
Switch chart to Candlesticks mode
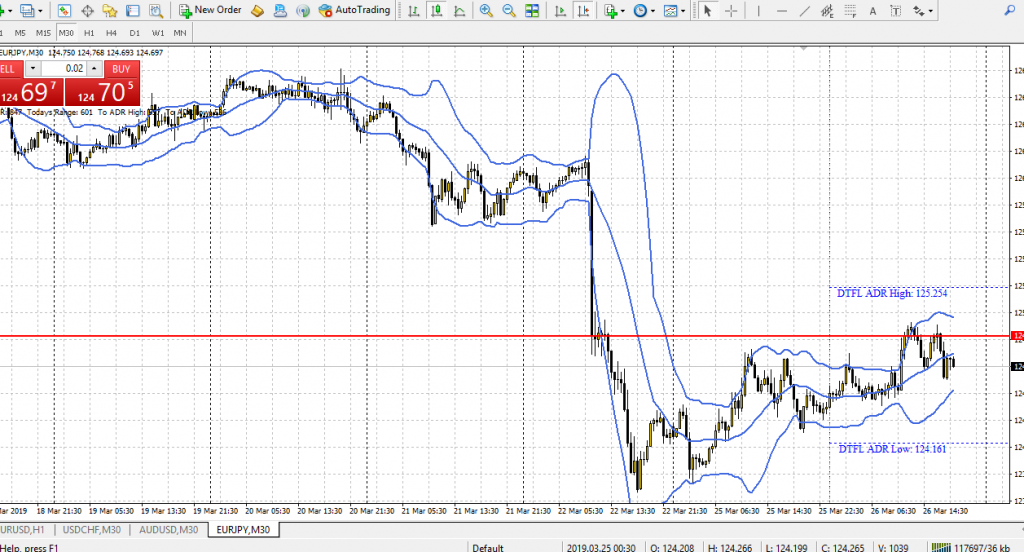point(436,10)
